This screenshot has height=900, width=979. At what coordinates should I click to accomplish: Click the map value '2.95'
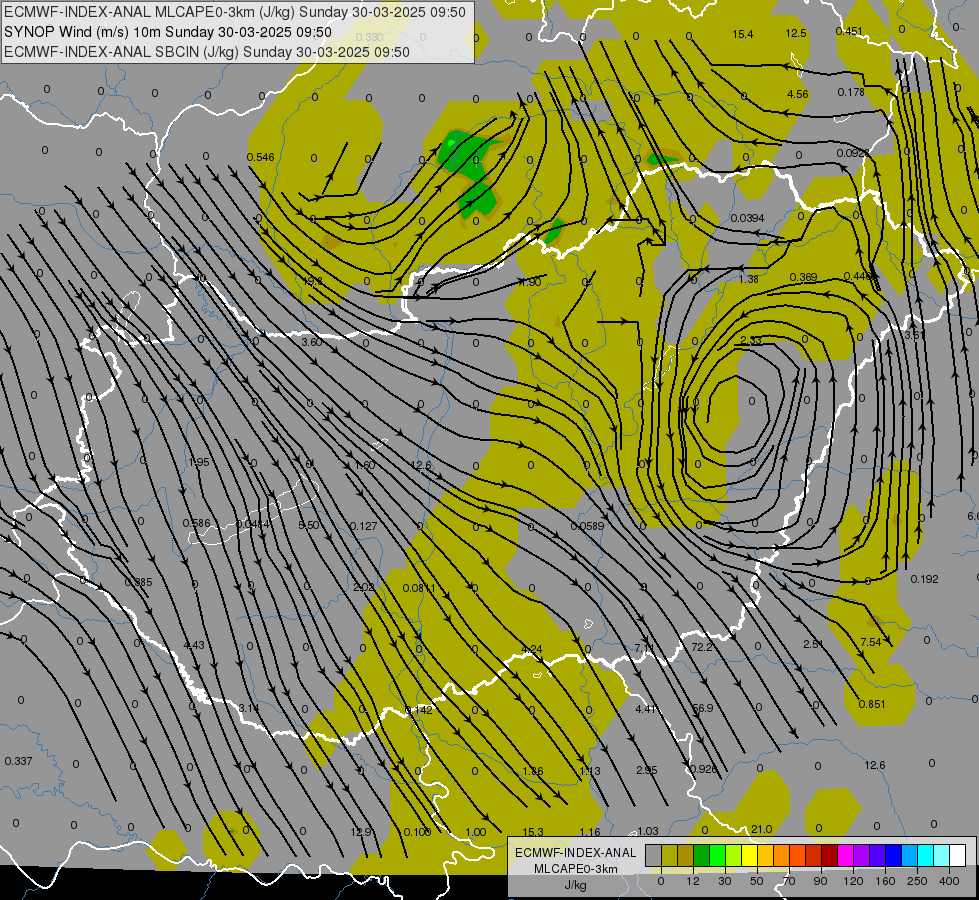(646, 770)
